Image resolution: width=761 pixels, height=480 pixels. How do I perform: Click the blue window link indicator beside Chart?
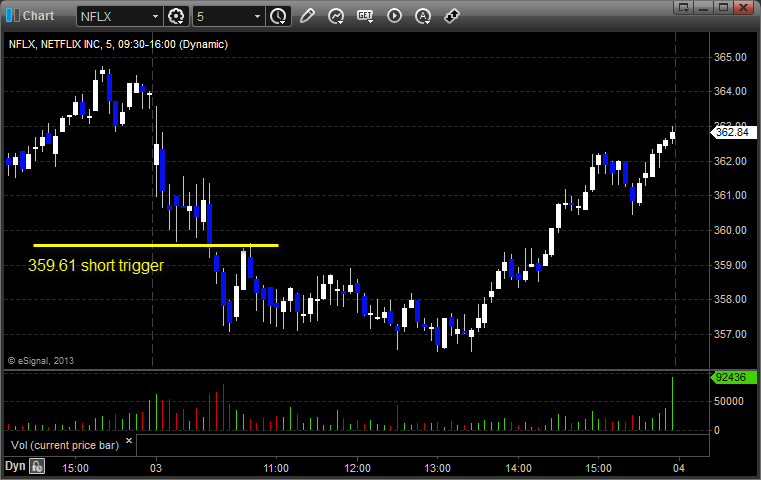pos(13,16)
